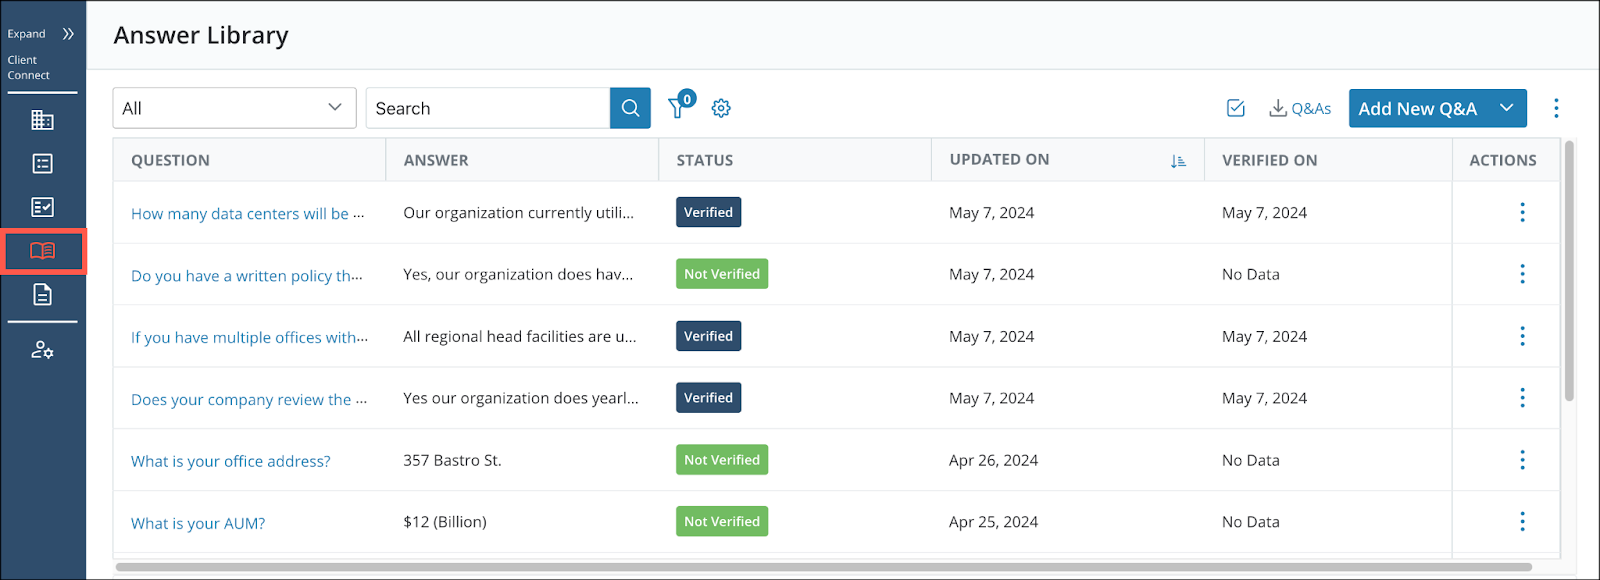This screenshot has height=580, width=1600.
Task: Expand the sidebar with double chevron
Action: pos(68,34)
